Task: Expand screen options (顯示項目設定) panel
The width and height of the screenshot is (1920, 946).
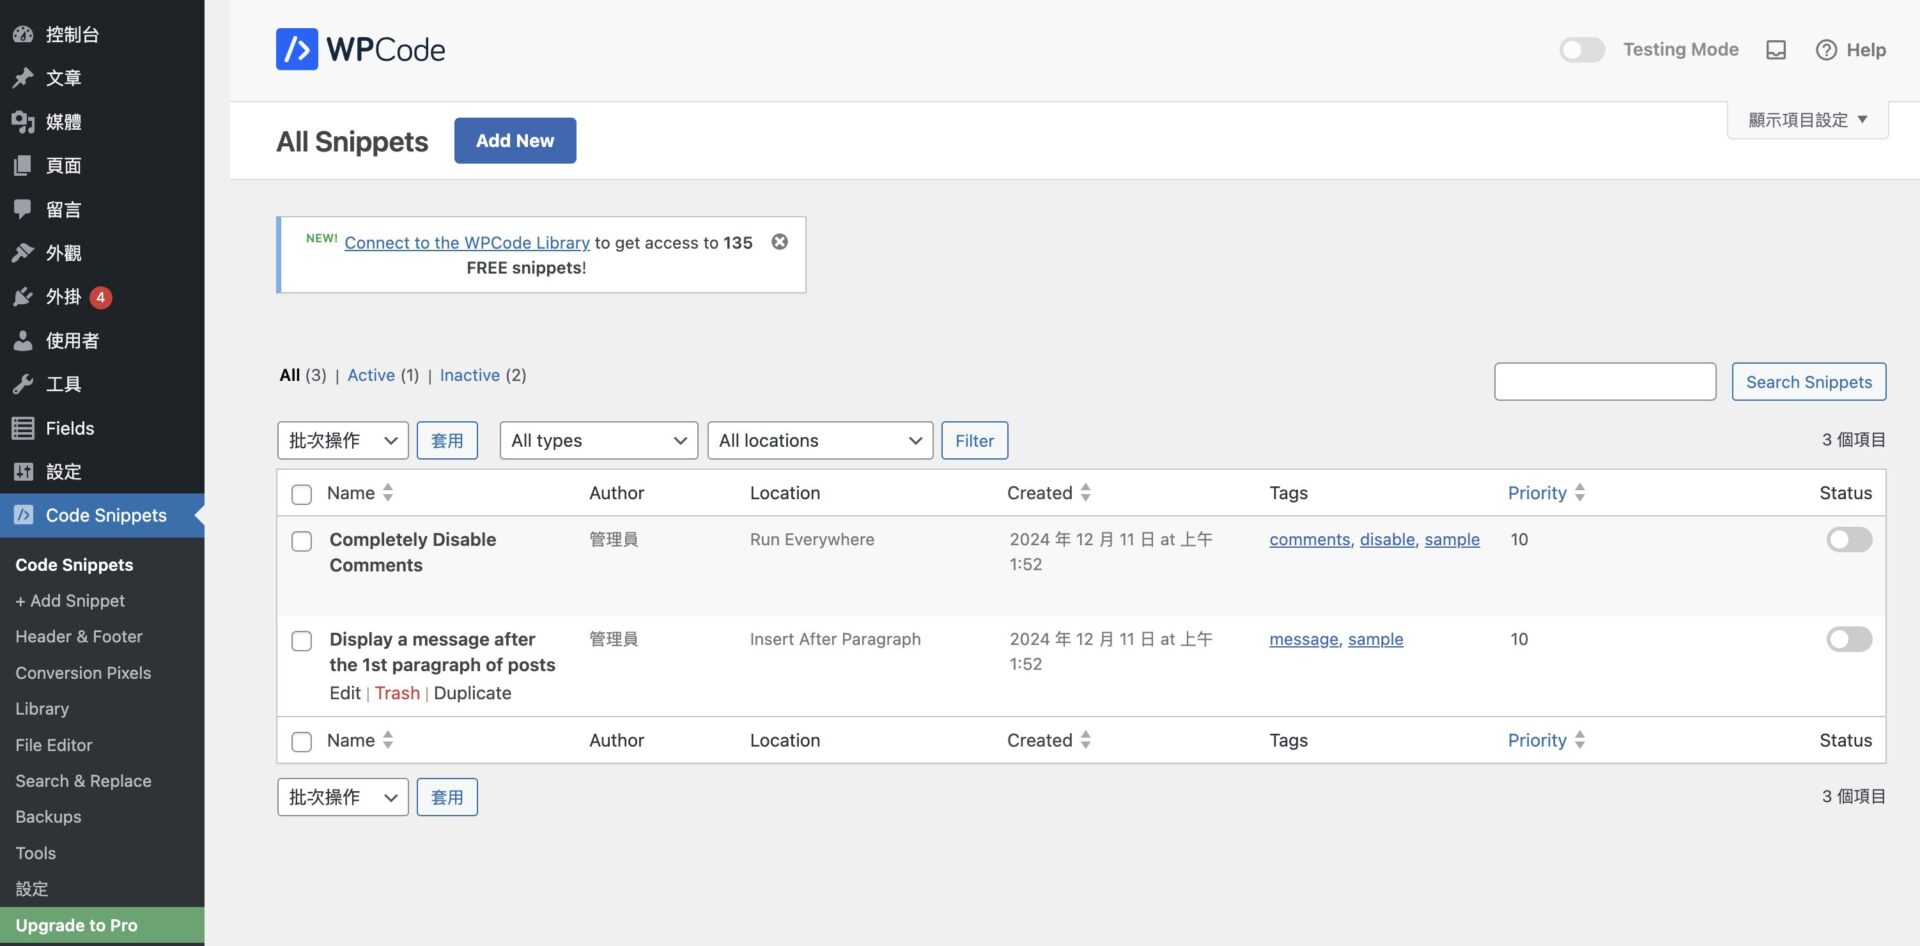Action: click(x=1807, y=120)
